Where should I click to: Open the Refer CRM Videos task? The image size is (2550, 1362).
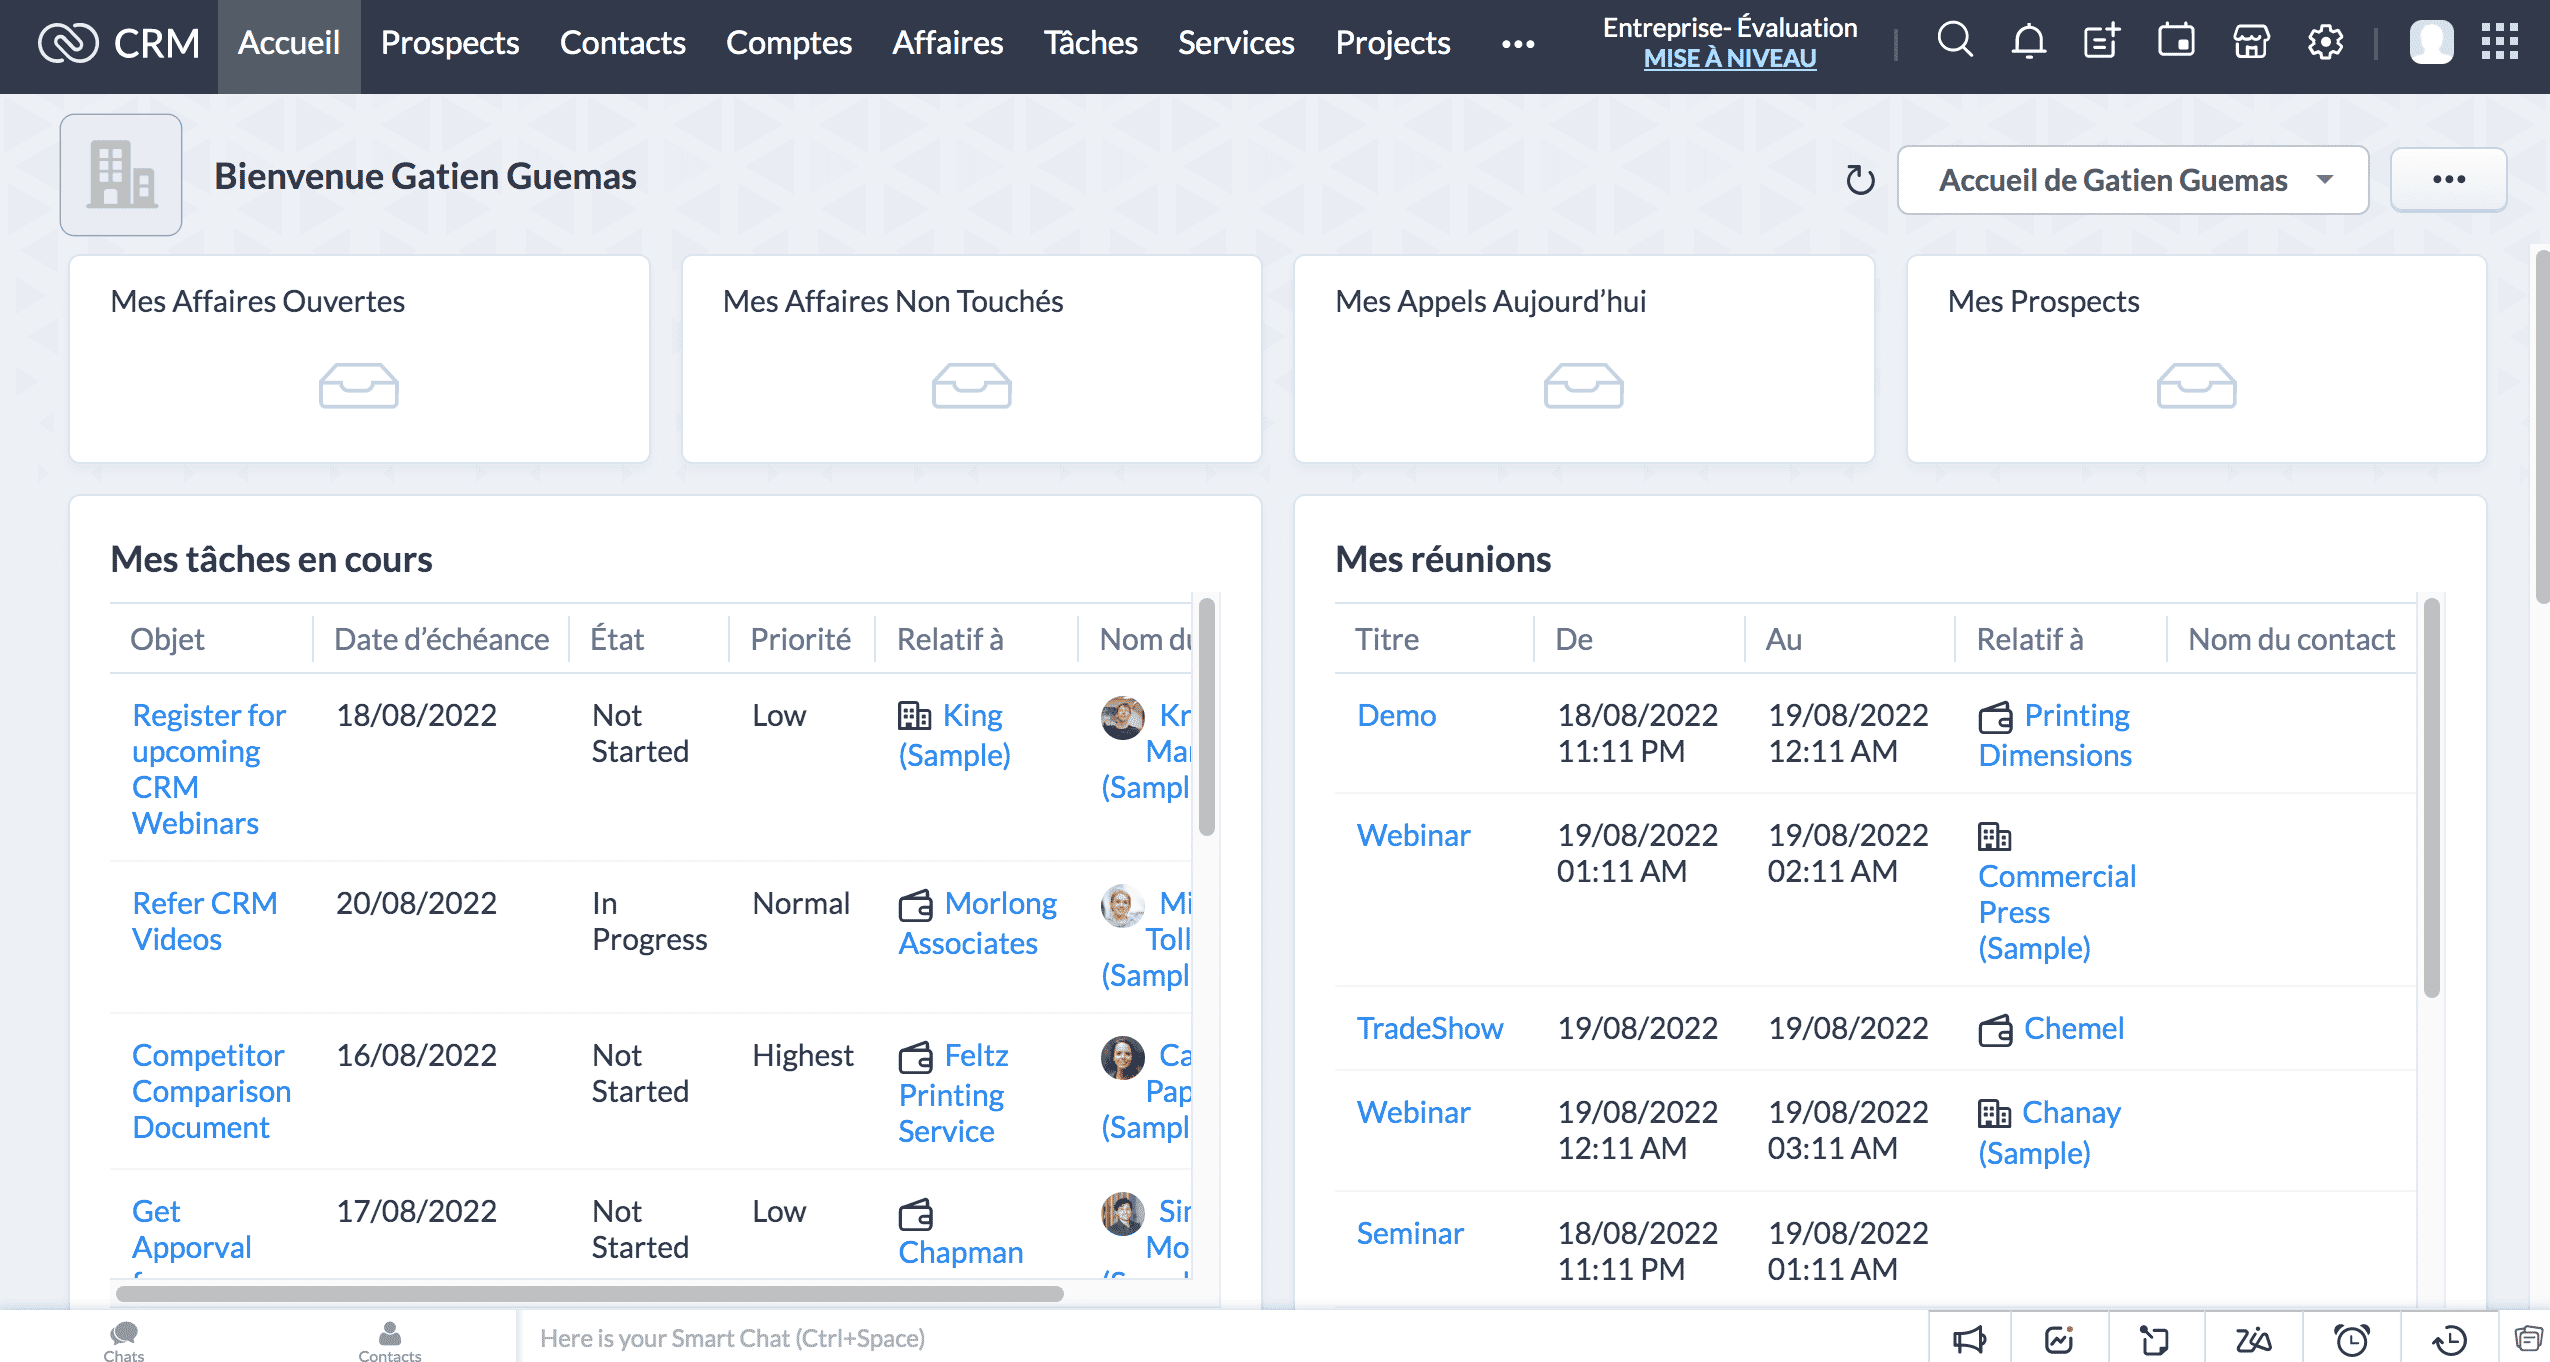pyautogui.click(x=204, y=920)
